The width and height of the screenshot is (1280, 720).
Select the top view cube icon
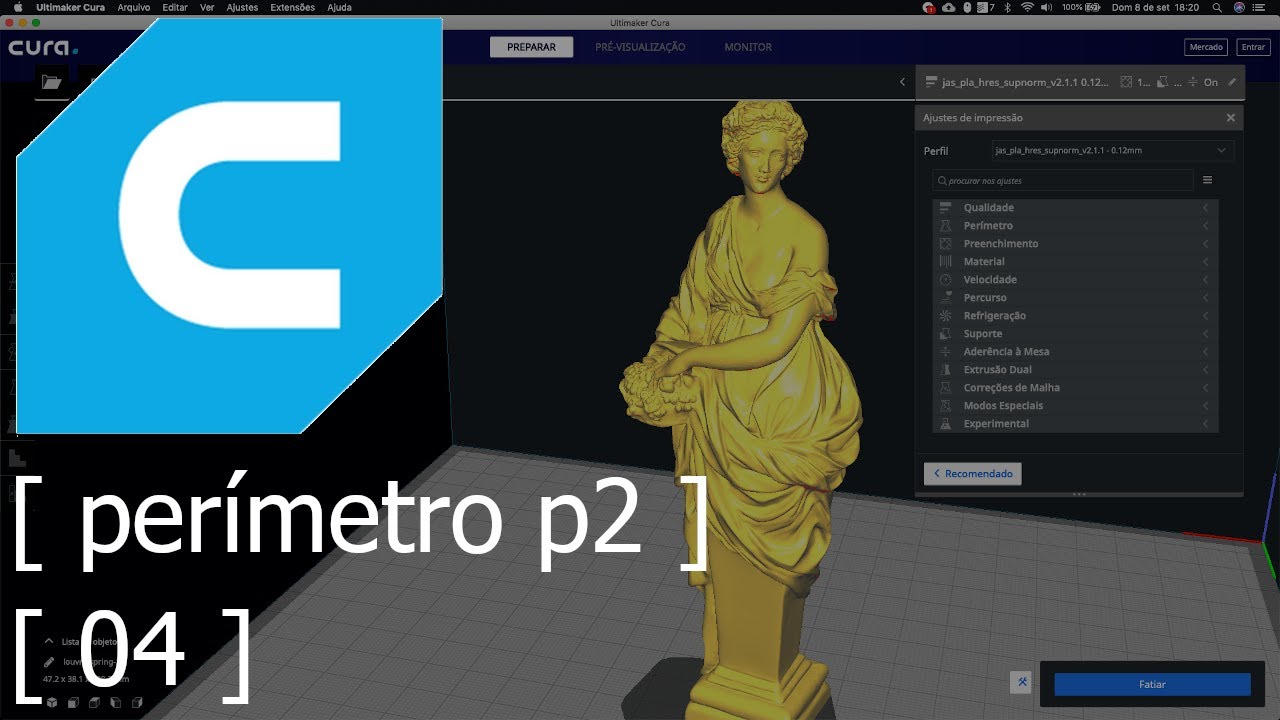(x=95, y=703)
